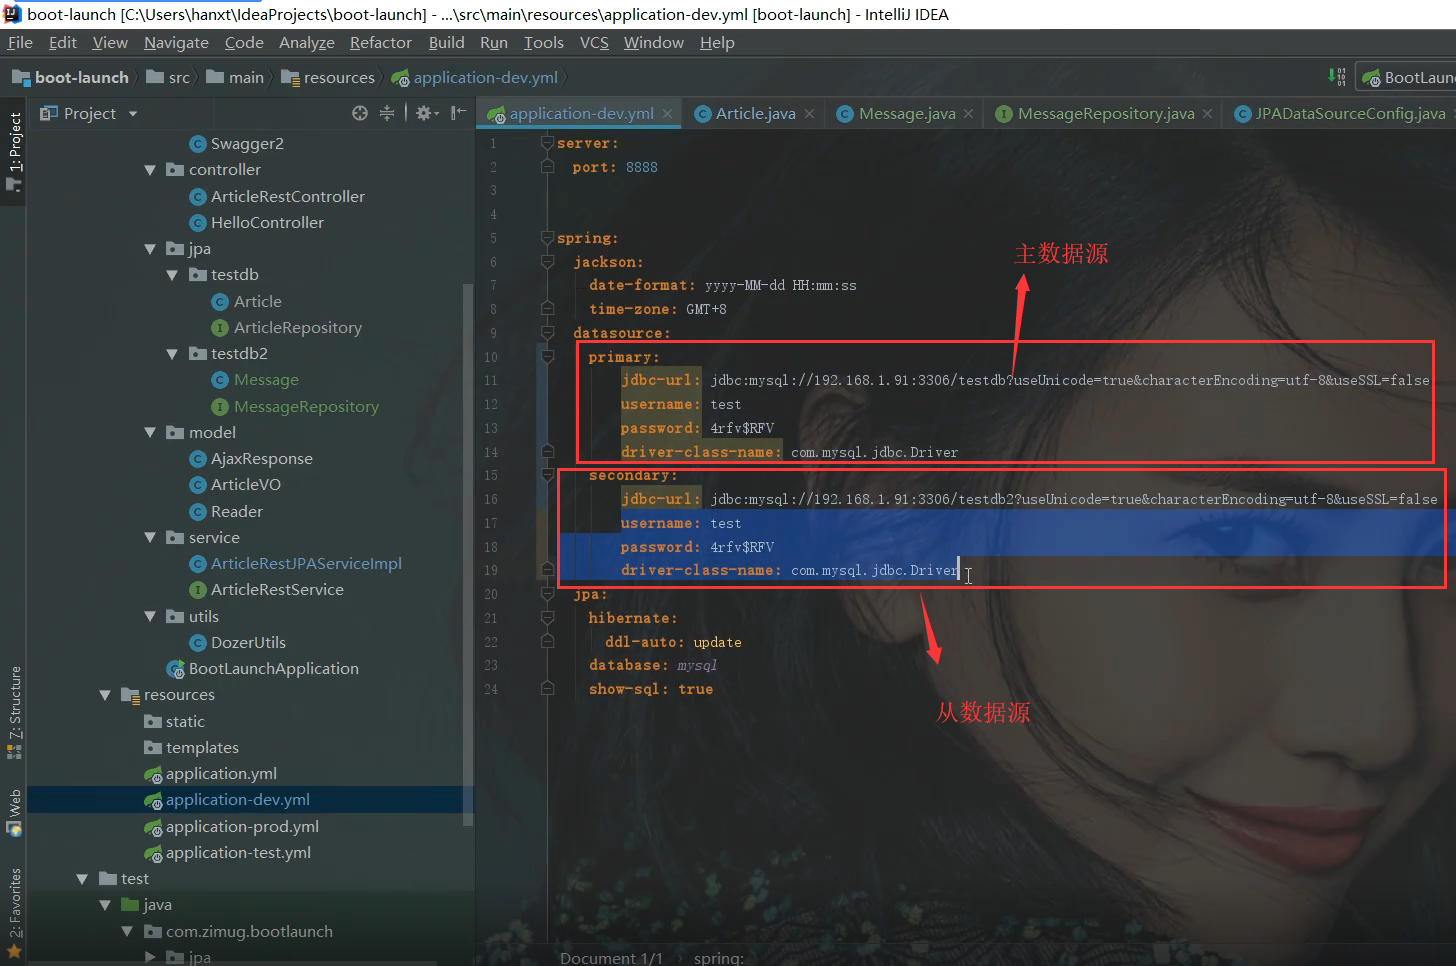
Task: Hide the Project tool window
Action: [x=458, y=113]
